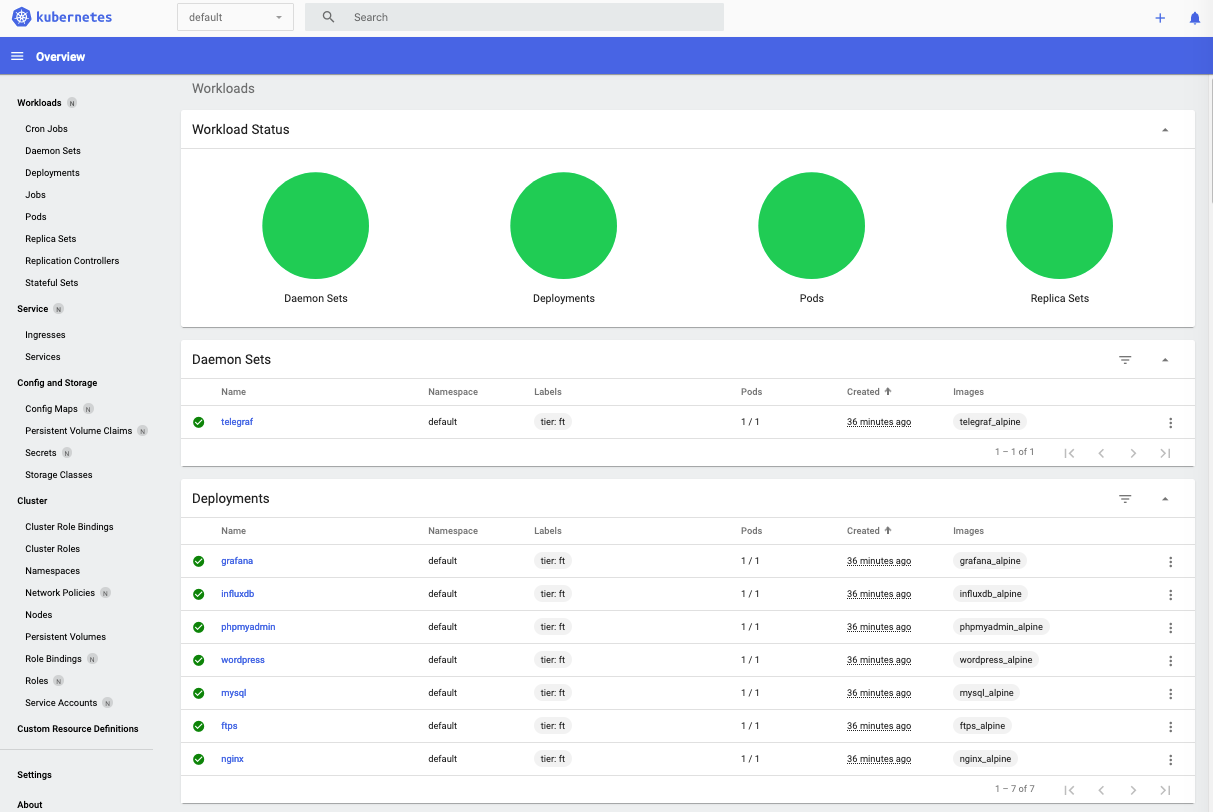Collapse the Workload Status panel
The height and width of the screenshot is (812, 1213).
tap(1164, 129)
